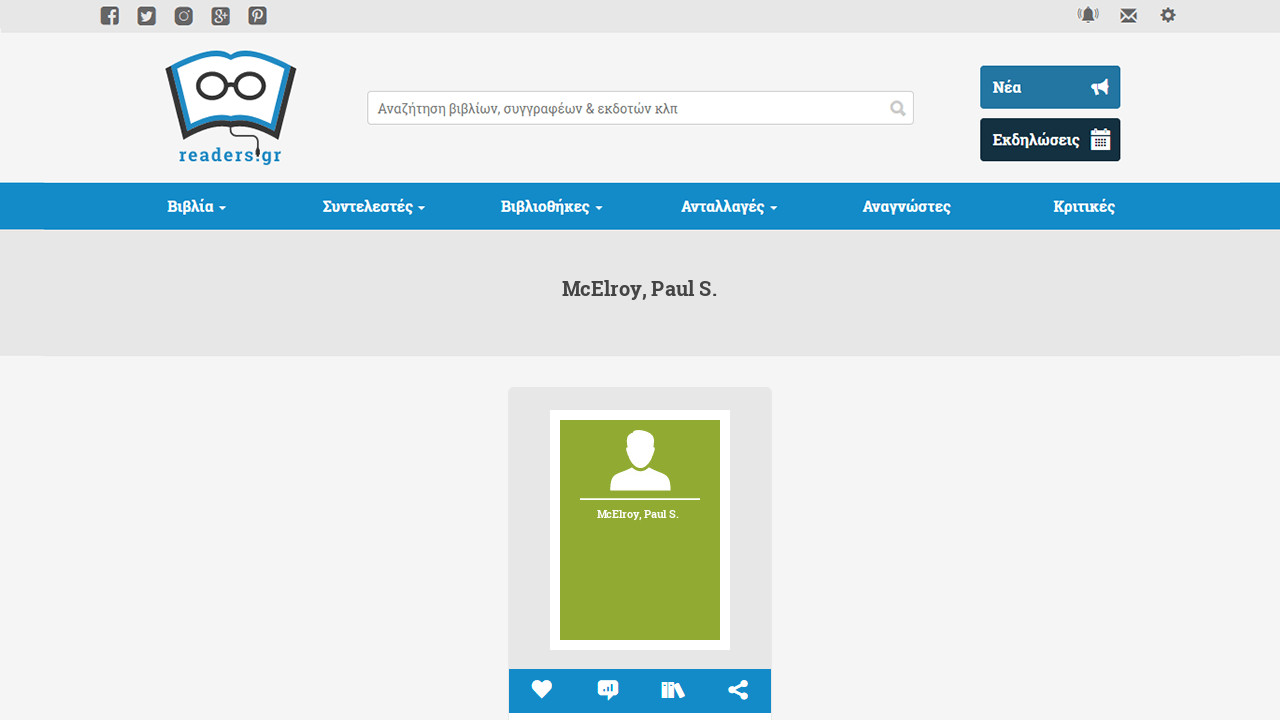Open settings gear icon

(x=1168, y=15)
